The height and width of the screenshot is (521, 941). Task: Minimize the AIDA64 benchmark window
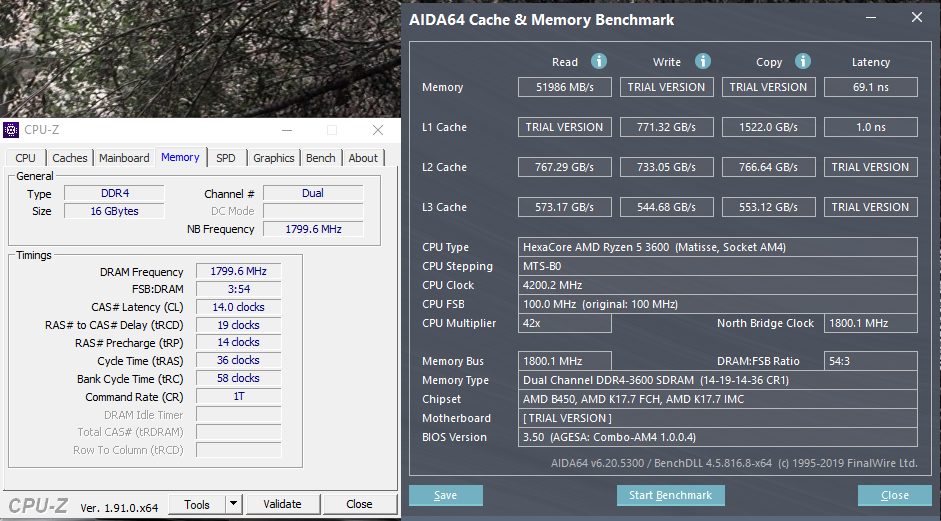pos(871,19)
